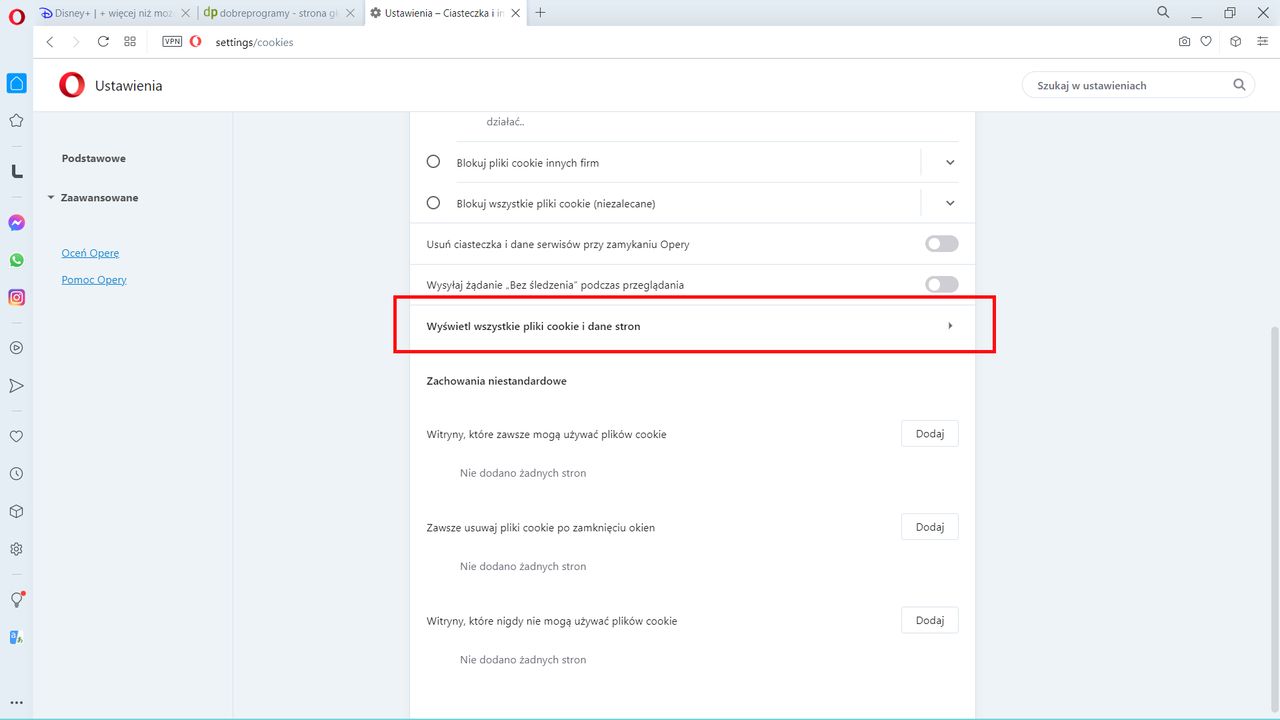The image size is (1280, 720).
Task: Click the lightbulb tips icon in sidebar
Action: point(16,599)
